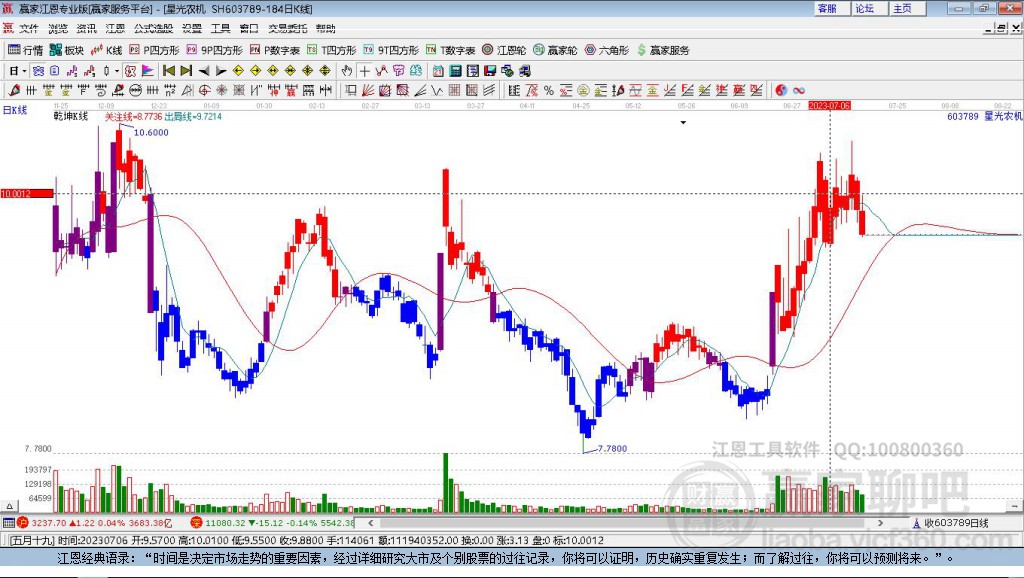Click the 11080.32 Shenzhen index status entry
This screenshot has height=578, width=1024.
[x=272, y=523]
